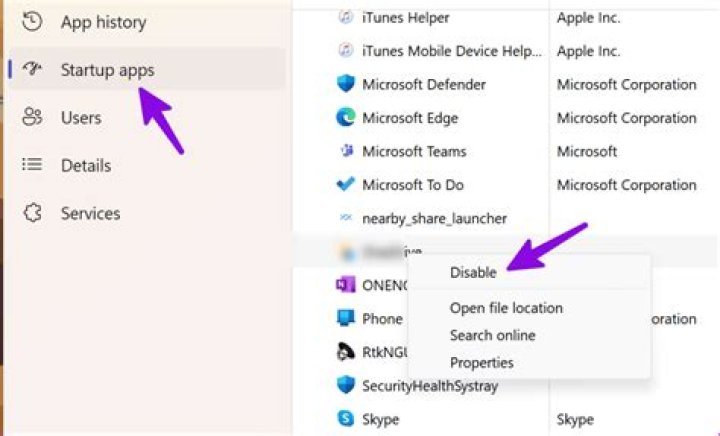Click the Services puzzle icon
Viewport: 720px width, 436px height.
pos(32,212)
